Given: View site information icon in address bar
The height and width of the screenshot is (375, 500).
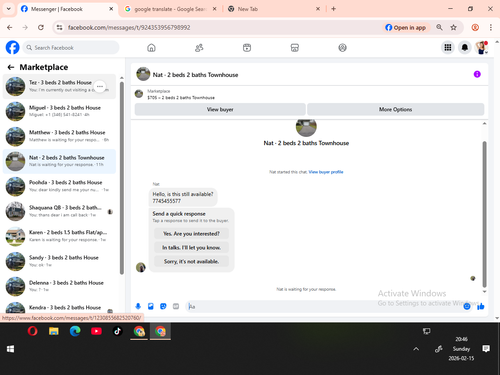Looking at the screenshot, I should pos(59,27).
